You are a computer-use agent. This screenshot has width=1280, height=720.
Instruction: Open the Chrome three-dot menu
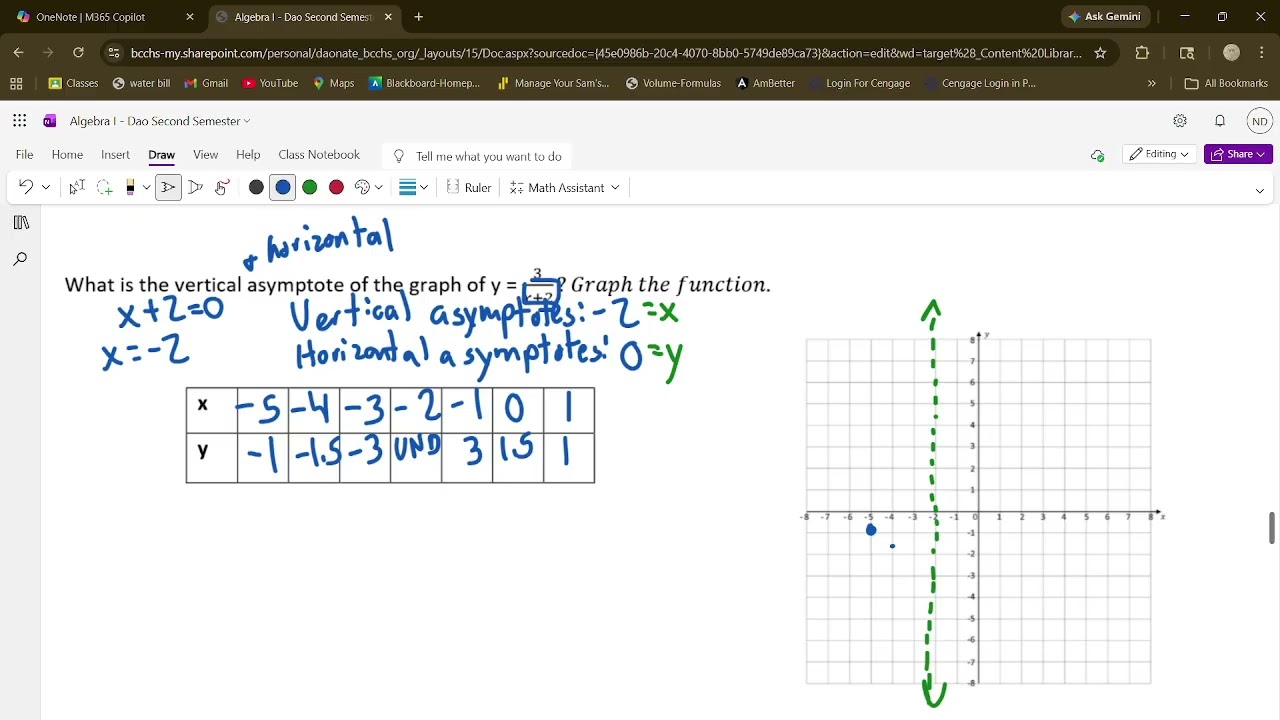point(1260,53)
